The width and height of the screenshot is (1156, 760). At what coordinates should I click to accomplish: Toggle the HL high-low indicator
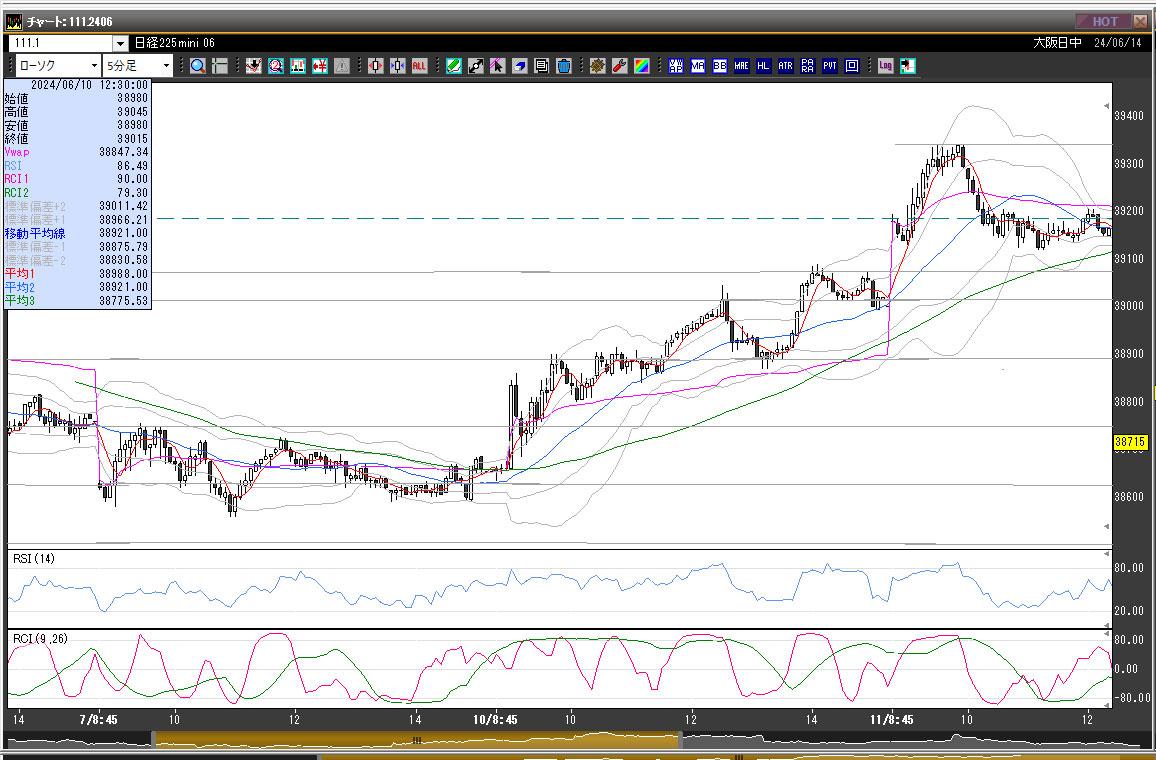click(763, 66)
